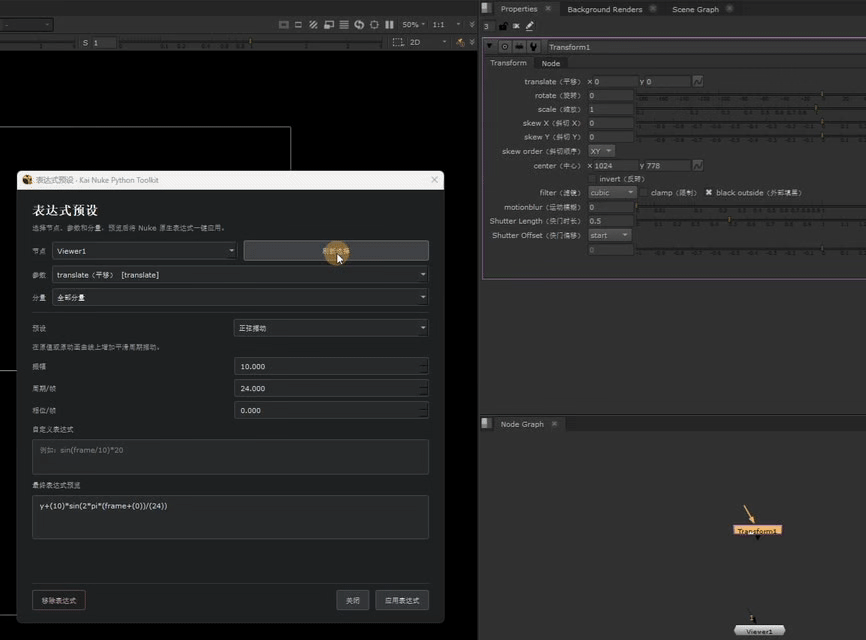Open the Shutter Offset start dropdown

tap(609, 235)
